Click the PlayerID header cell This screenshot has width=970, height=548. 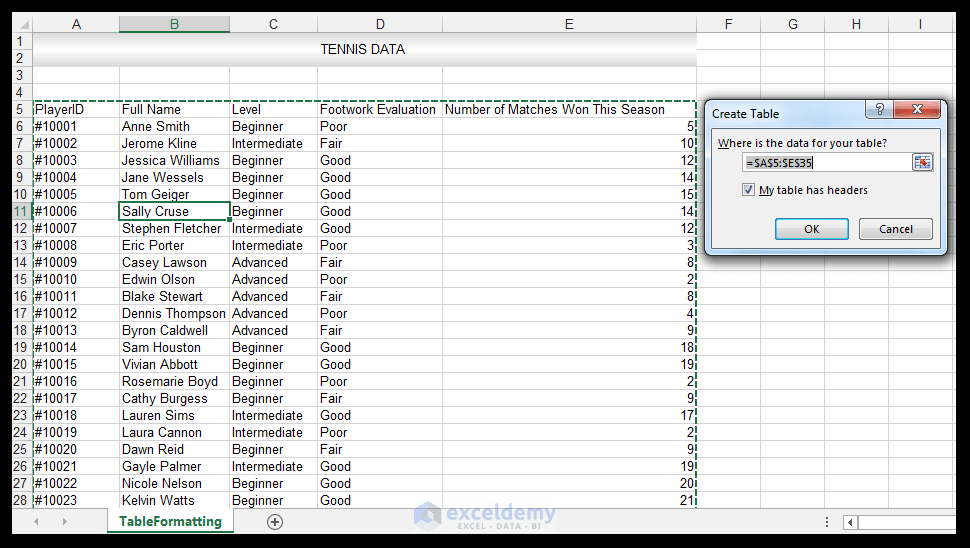tap(76, 109)
